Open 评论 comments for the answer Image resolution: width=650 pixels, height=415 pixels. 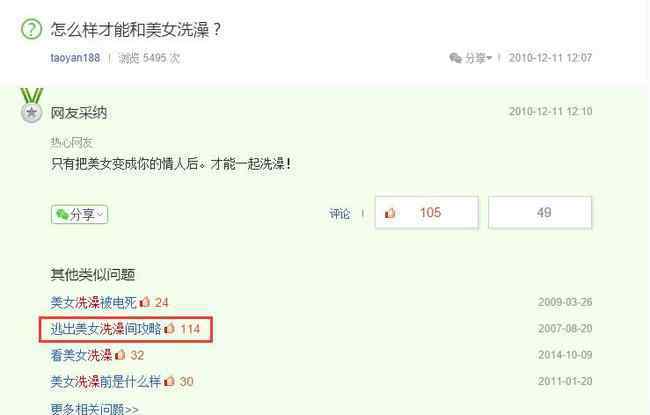pyautogui.click(x=340, y=214)
